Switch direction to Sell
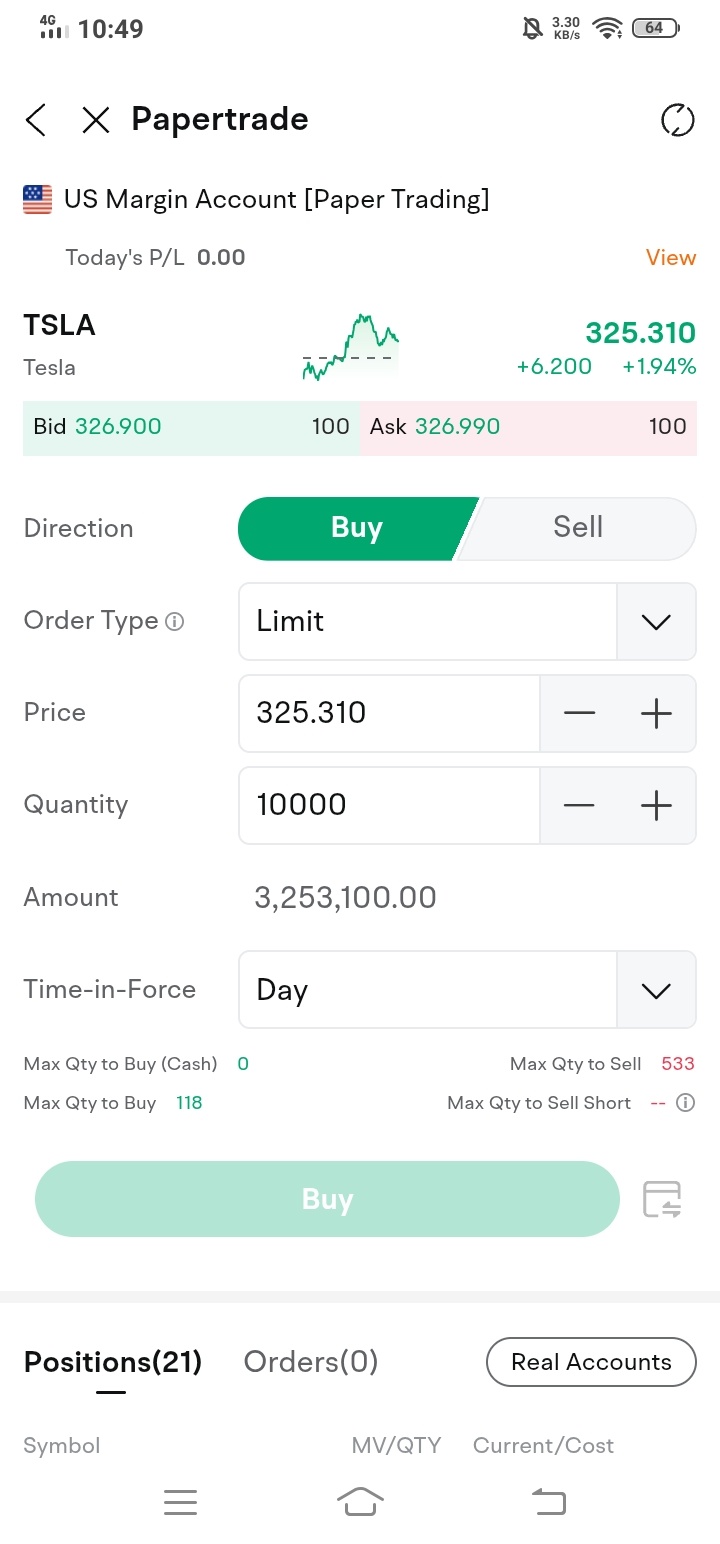 (578, 528)
